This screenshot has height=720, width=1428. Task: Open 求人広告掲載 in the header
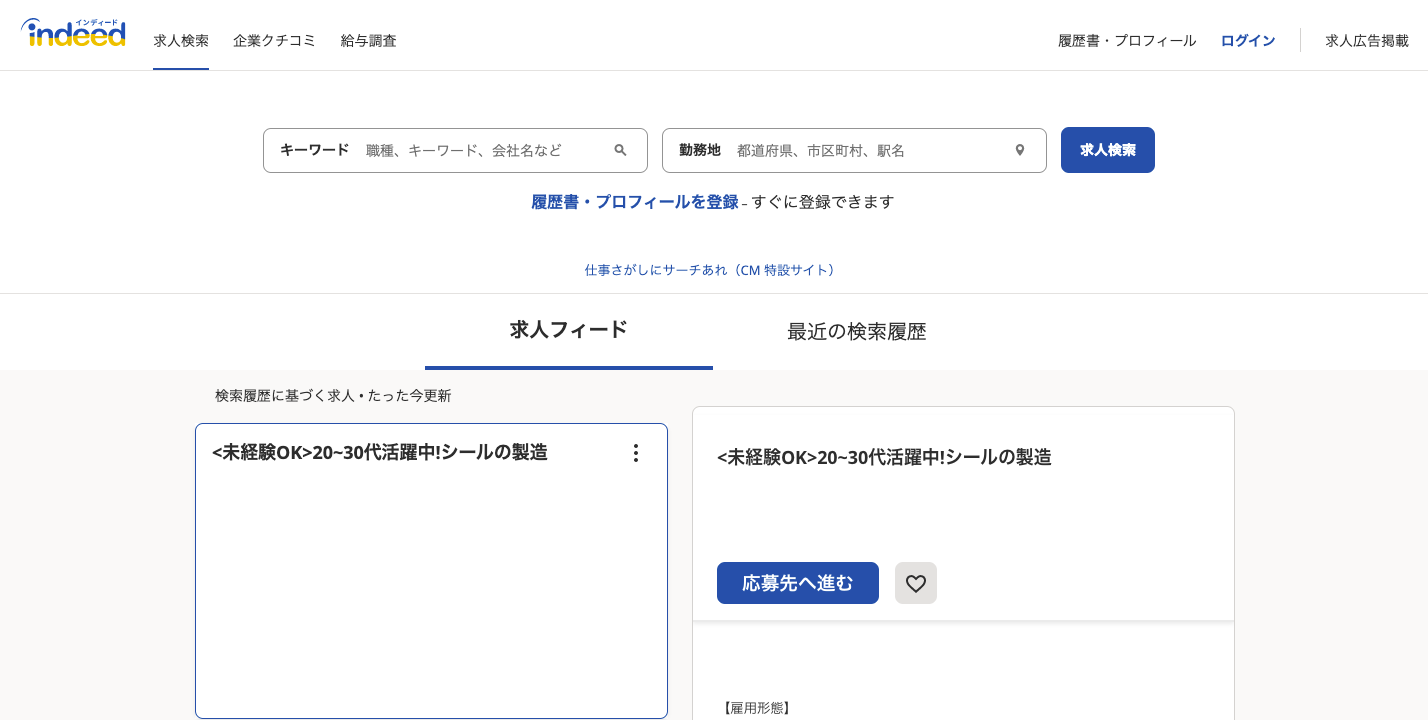click(1366, 41)
